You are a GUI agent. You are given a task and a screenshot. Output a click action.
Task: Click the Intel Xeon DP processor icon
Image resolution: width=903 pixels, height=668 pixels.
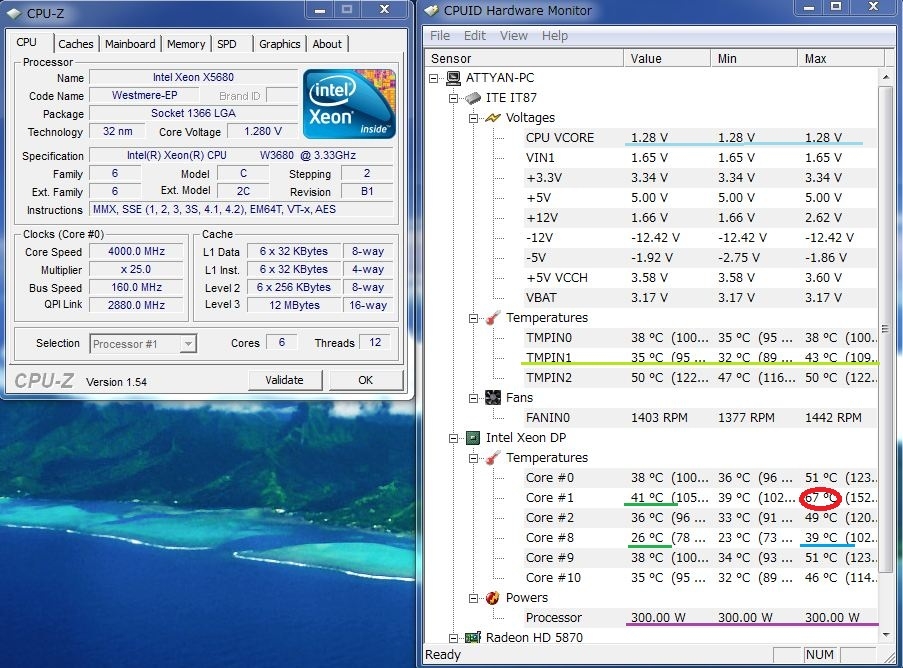pyautogui.click(x=473, y=438)
